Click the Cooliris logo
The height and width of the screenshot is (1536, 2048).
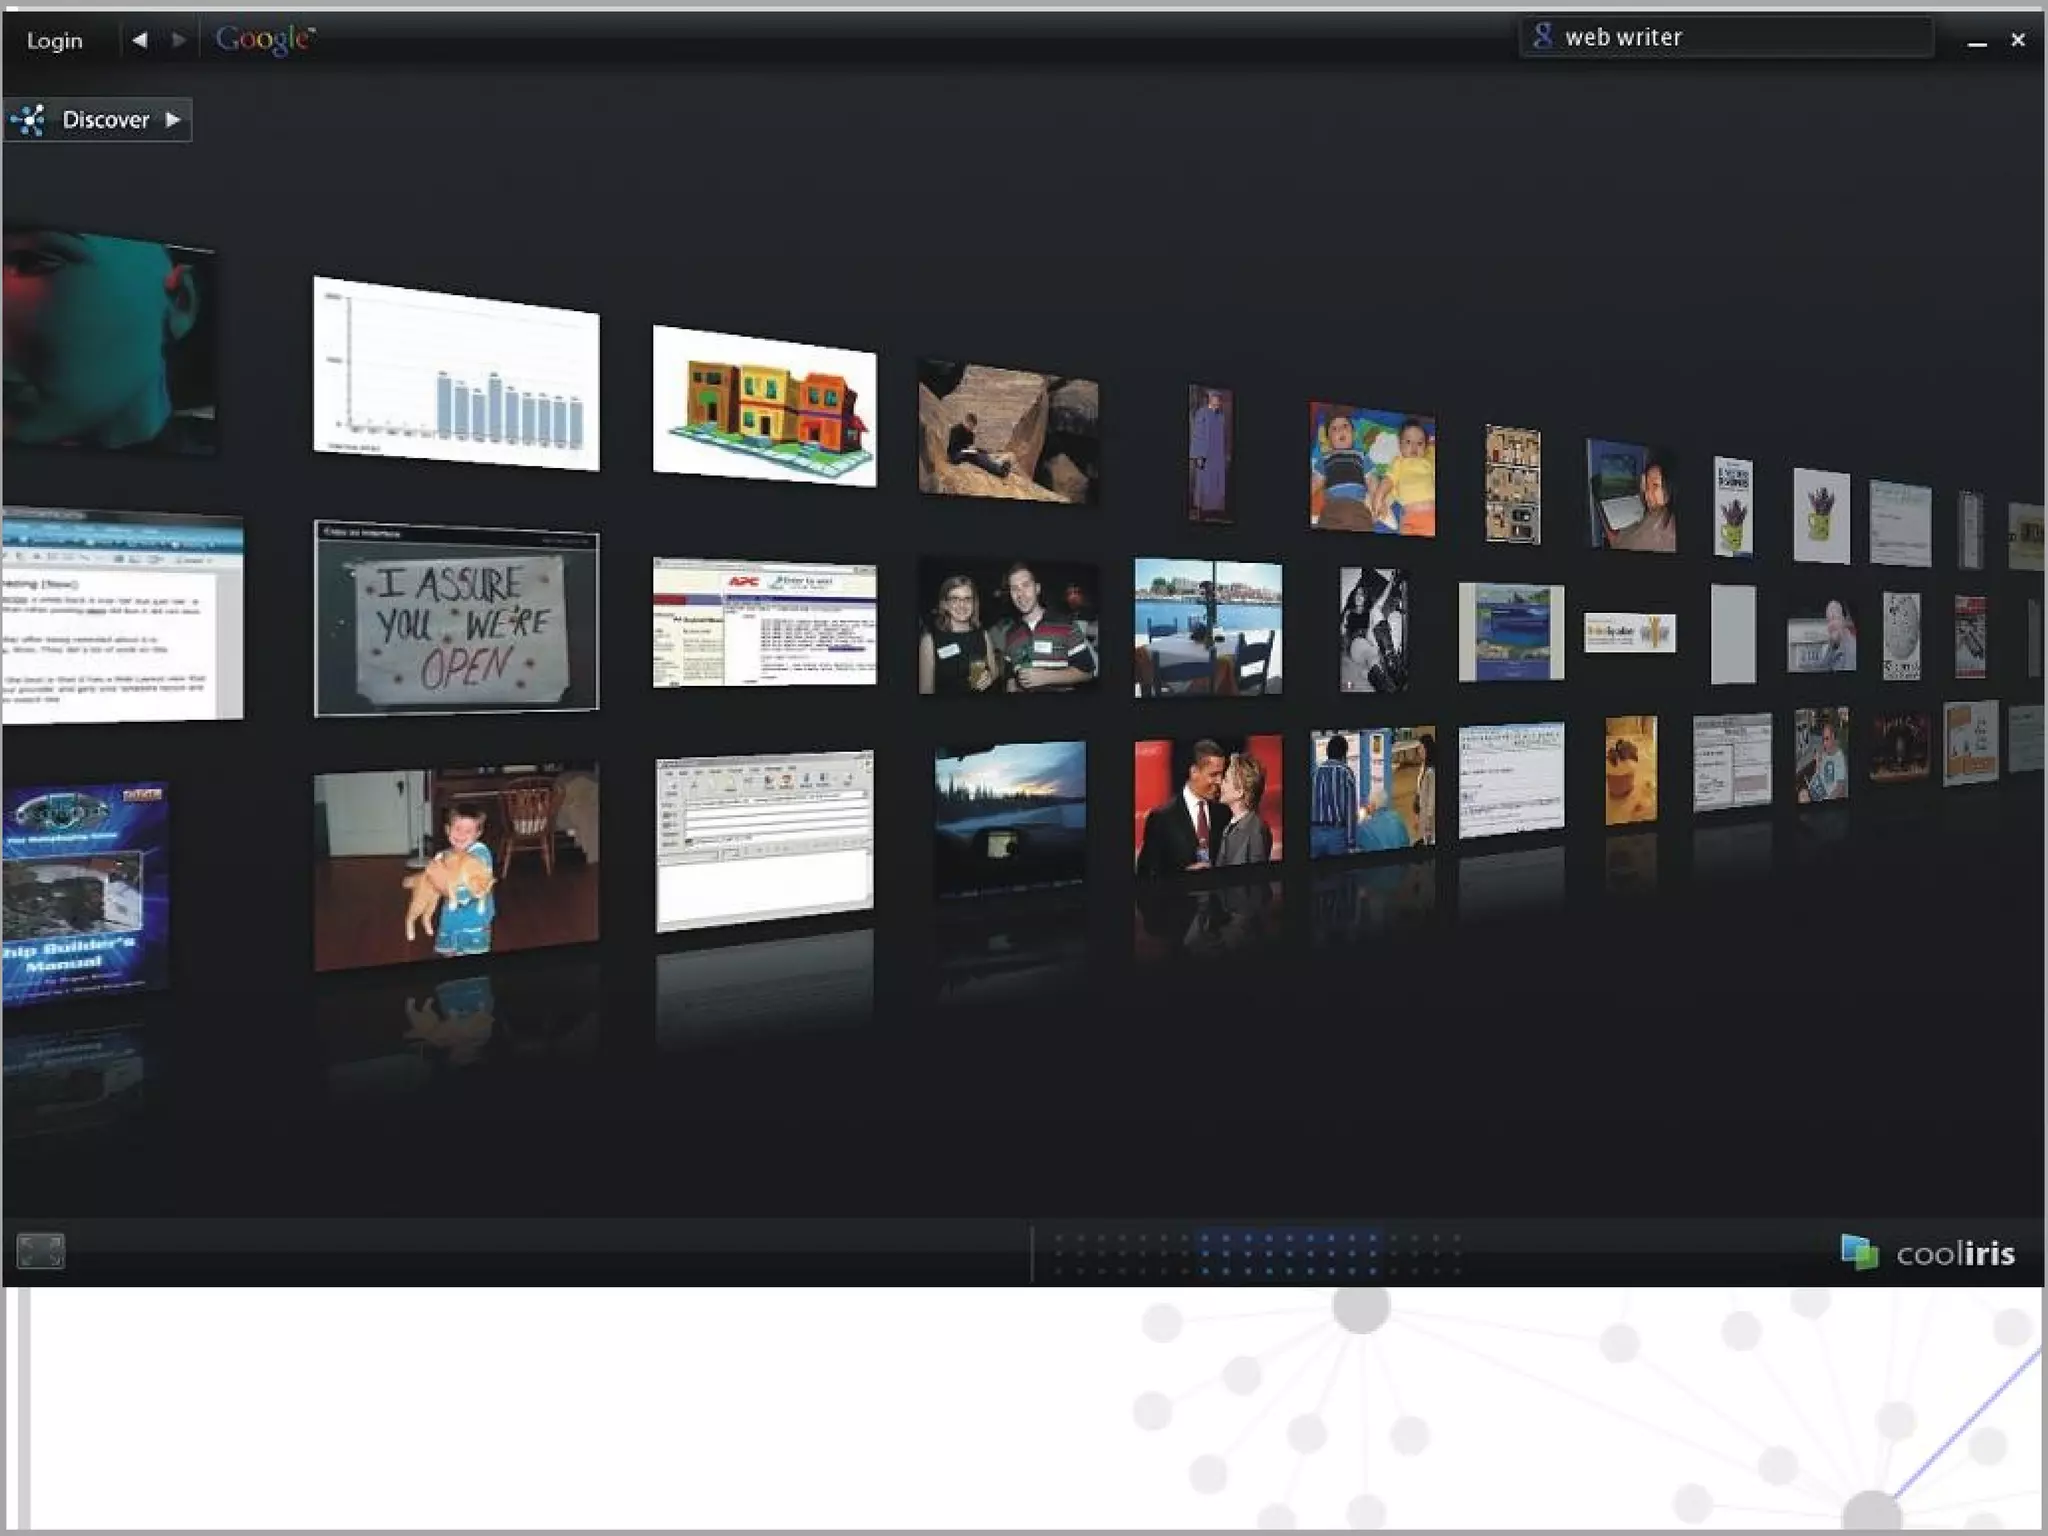click(1927, 1252)
